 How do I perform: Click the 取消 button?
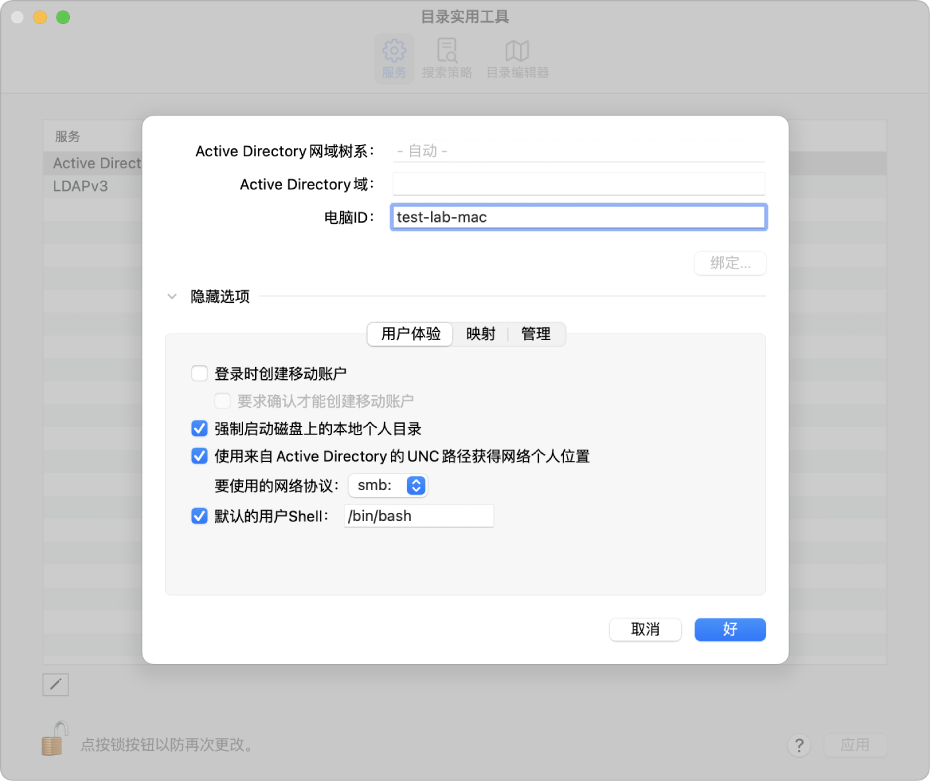pos(645,629)
